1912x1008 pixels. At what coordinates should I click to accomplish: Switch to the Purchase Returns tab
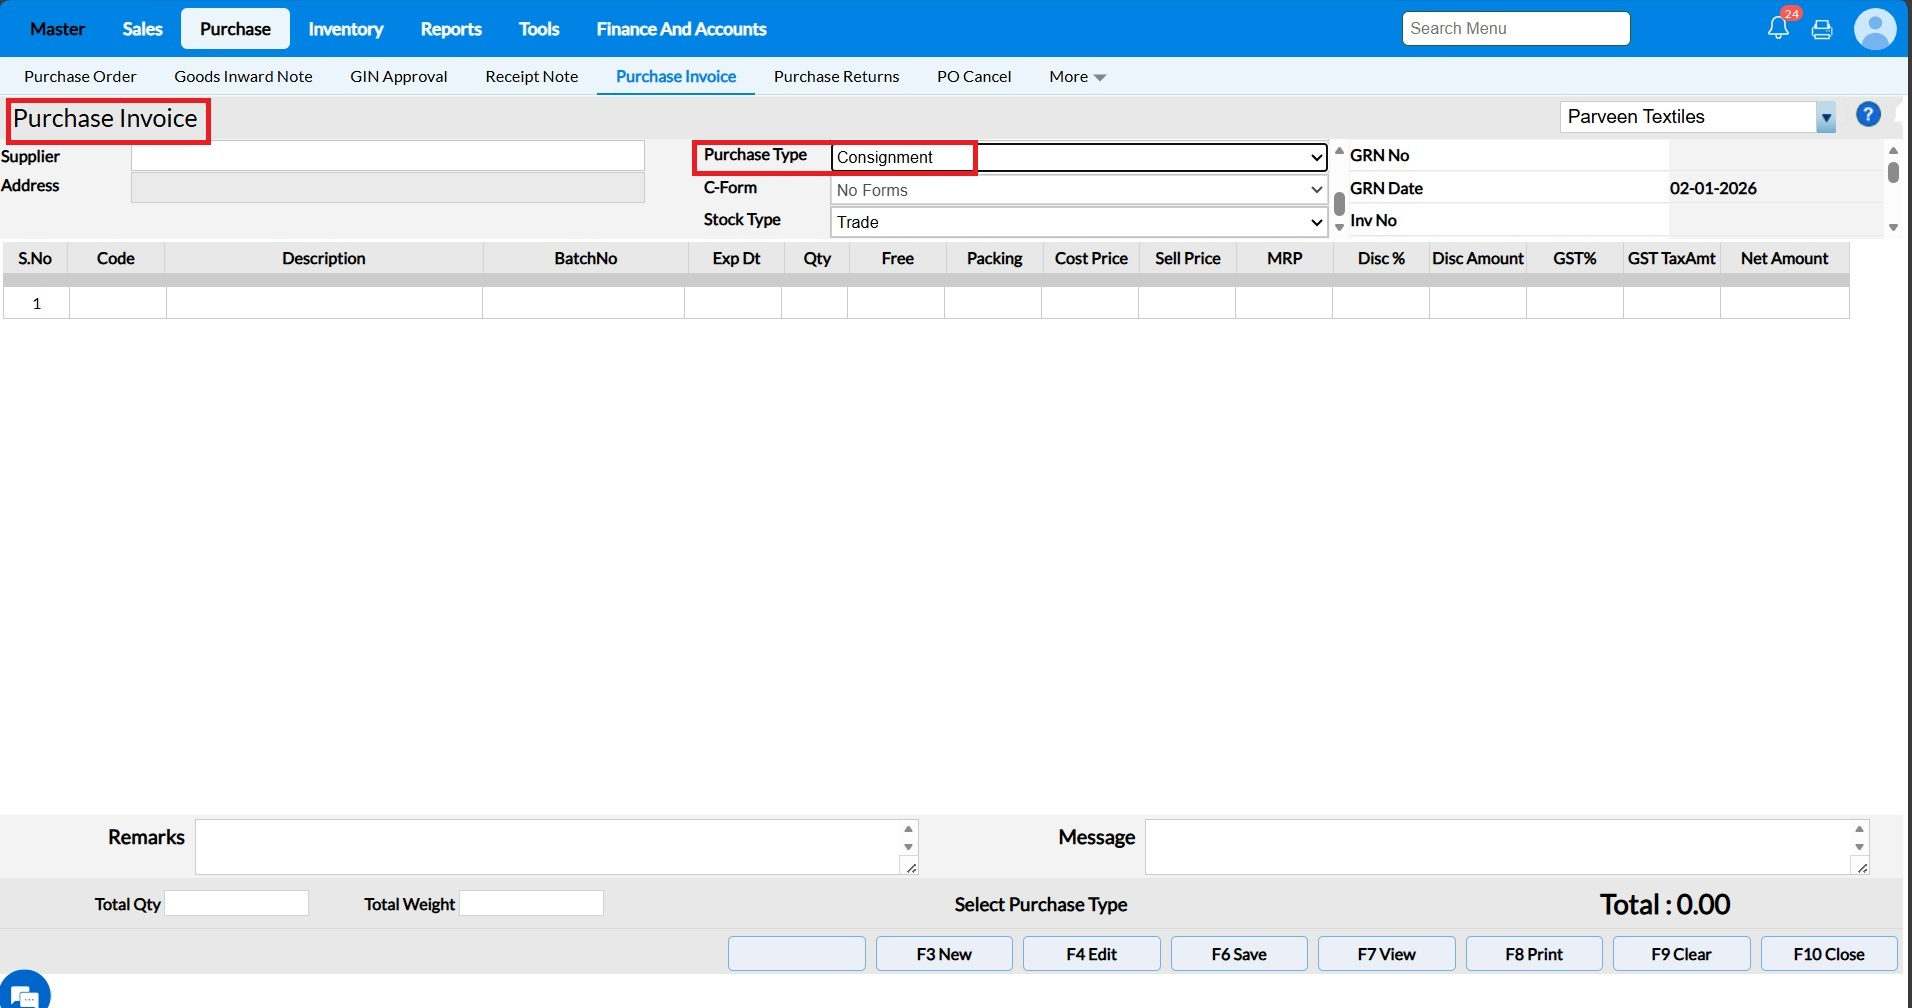coord(836,77)
